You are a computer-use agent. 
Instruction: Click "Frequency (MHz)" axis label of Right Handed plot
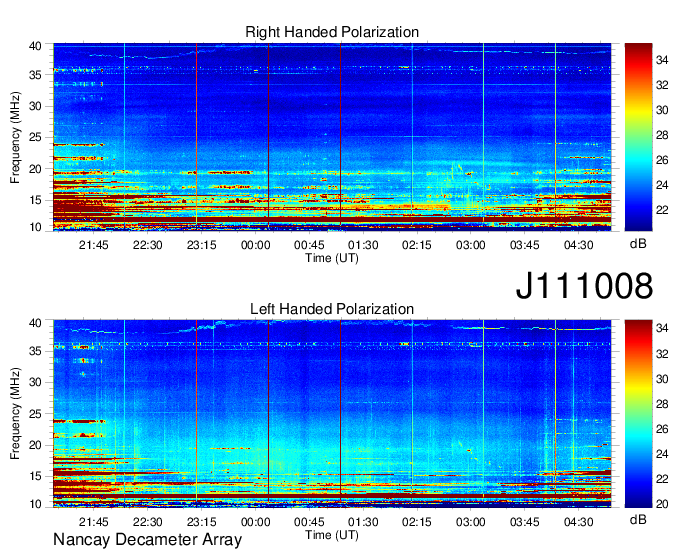pyautogui.click(x=15, y=137)
